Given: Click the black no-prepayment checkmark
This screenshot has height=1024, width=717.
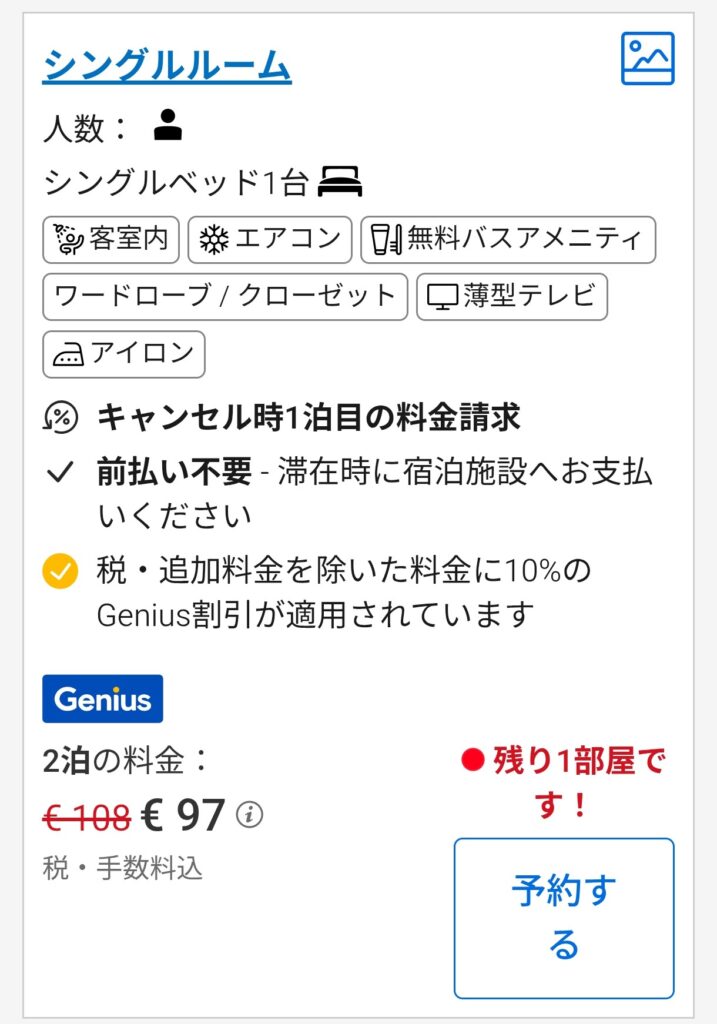Looking at the screenshot, I should 60,472.
